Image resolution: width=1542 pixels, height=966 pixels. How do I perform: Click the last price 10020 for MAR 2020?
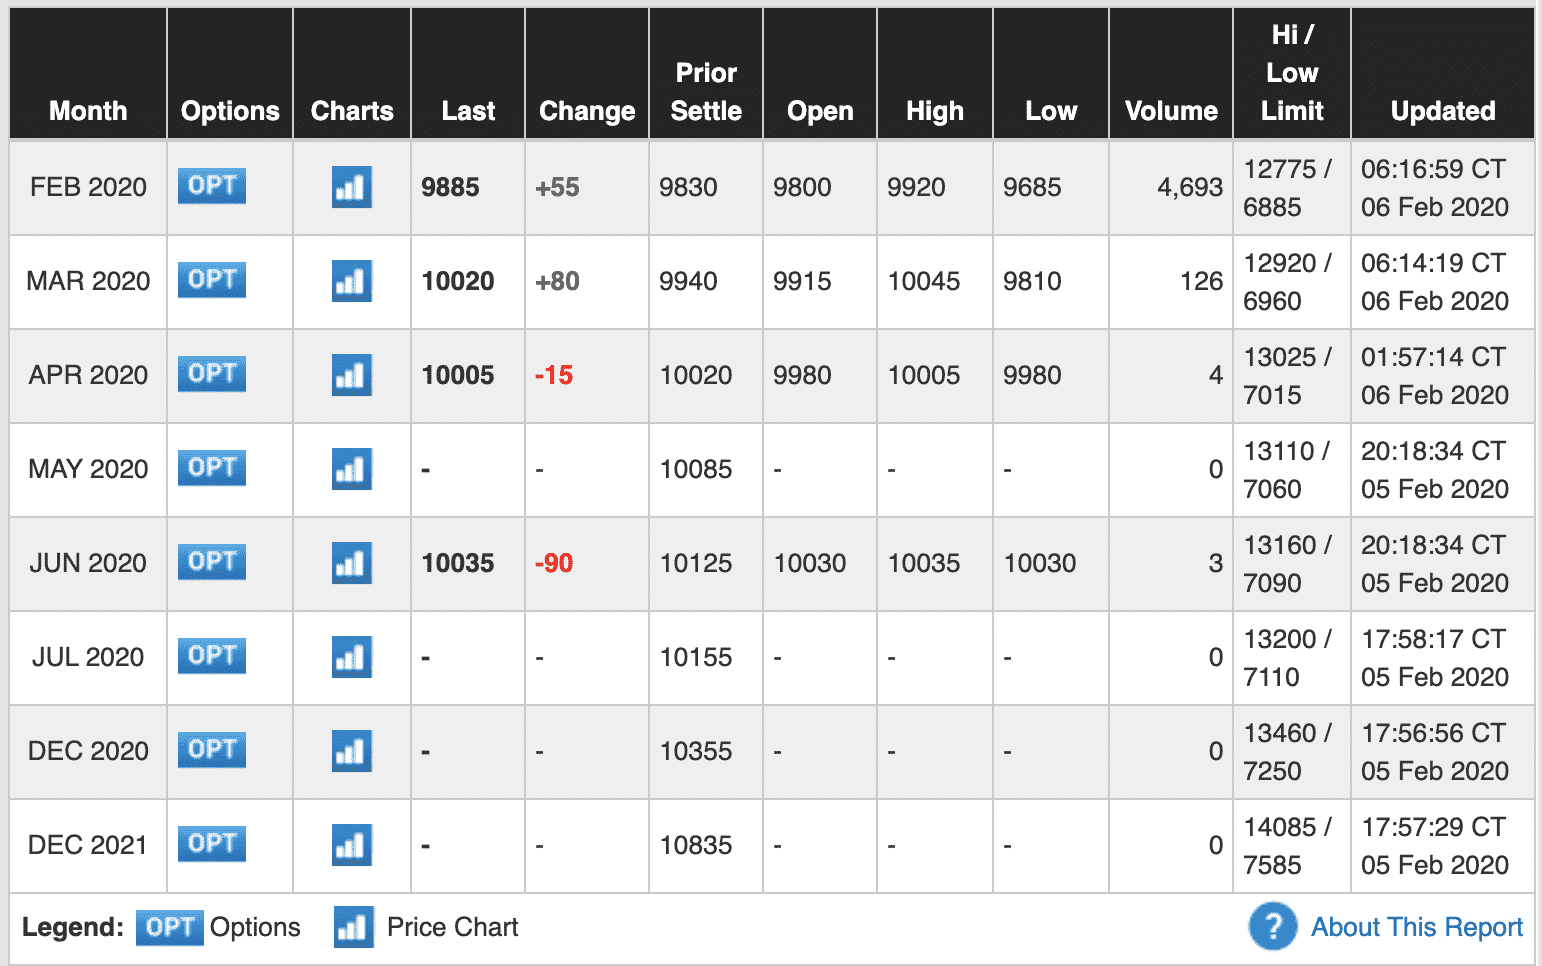458,281
